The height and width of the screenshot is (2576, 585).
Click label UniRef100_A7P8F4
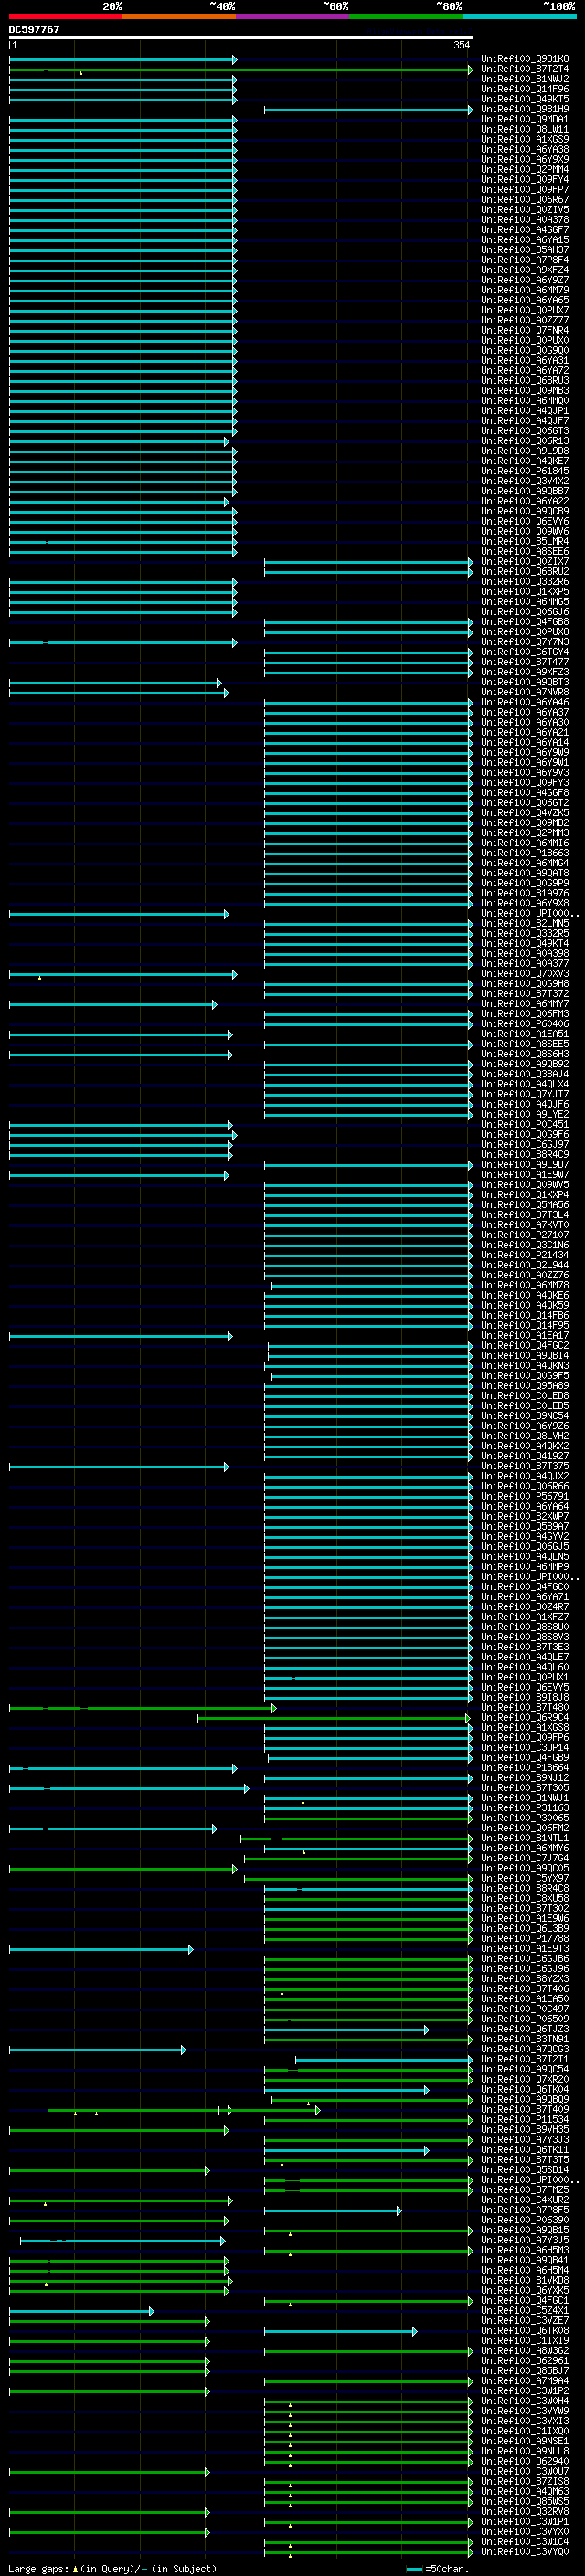525,260
